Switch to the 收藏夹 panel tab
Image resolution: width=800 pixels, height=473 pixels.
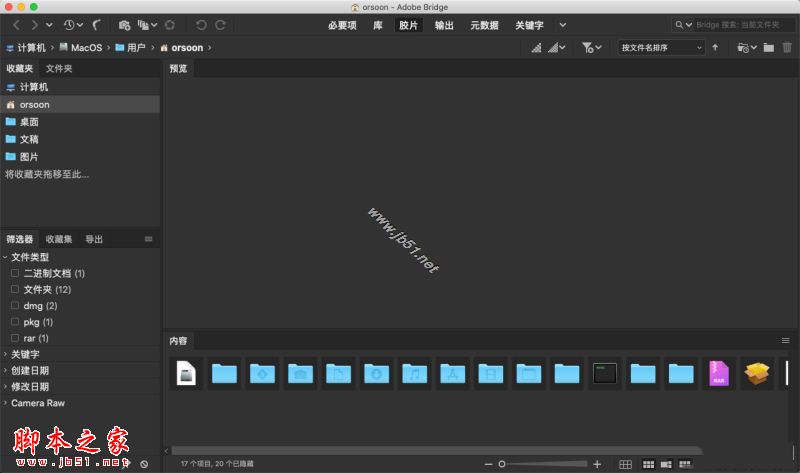pyautogui.click(x=20, y=68)
